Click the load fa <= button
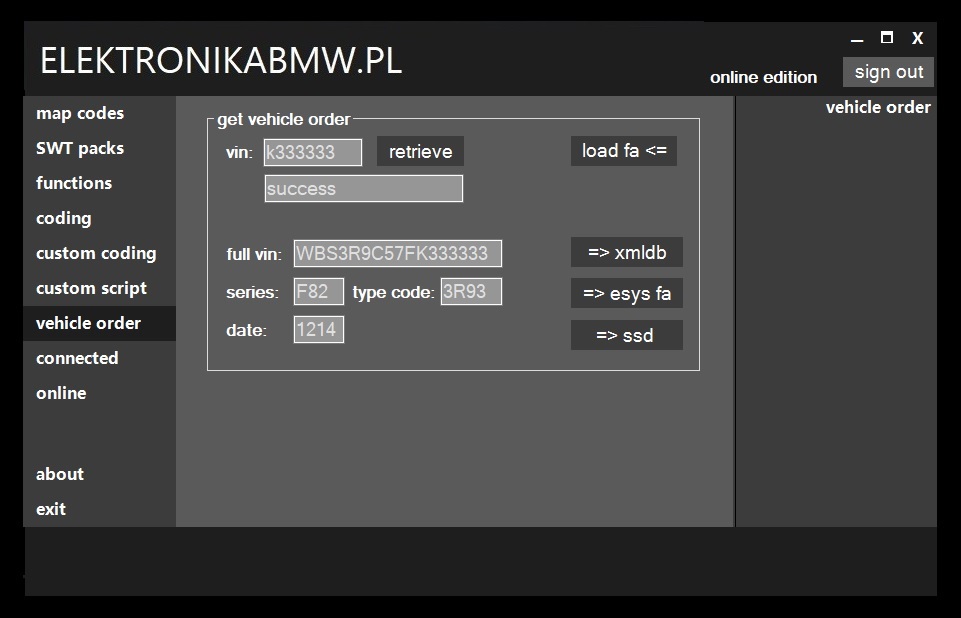 [x=624, y=151]
